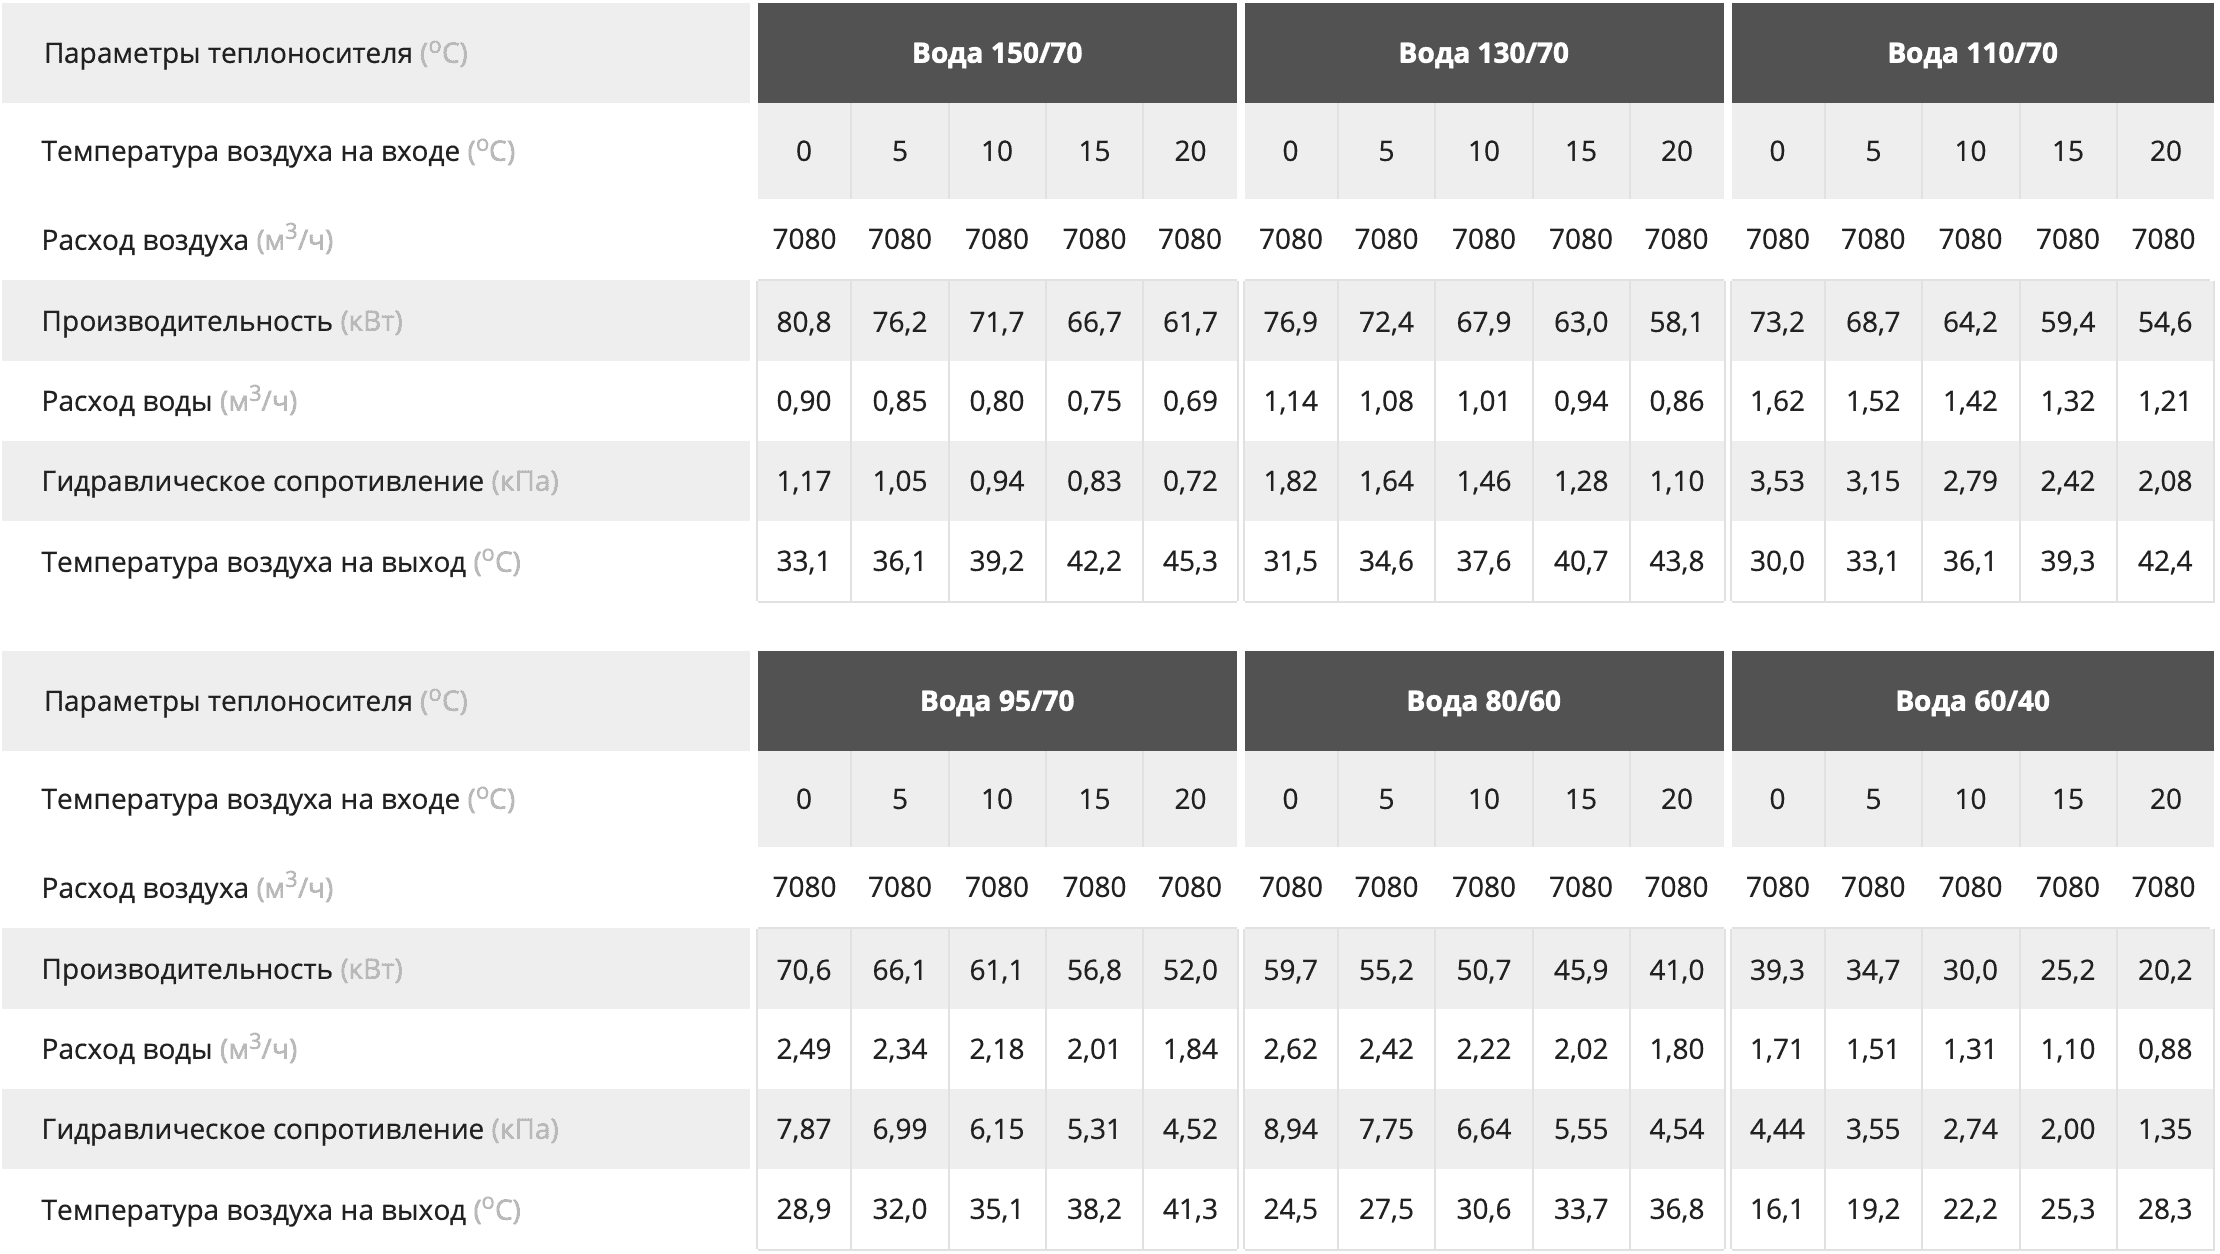
Task: Click the Вода 60/40 header
Action: (1972, 701)
